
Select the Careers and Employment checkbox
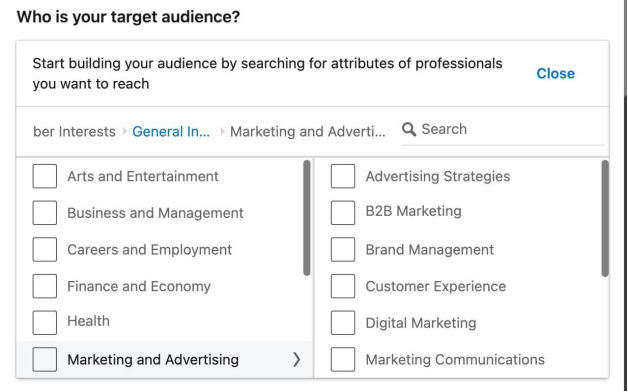[x=44, y=249]
